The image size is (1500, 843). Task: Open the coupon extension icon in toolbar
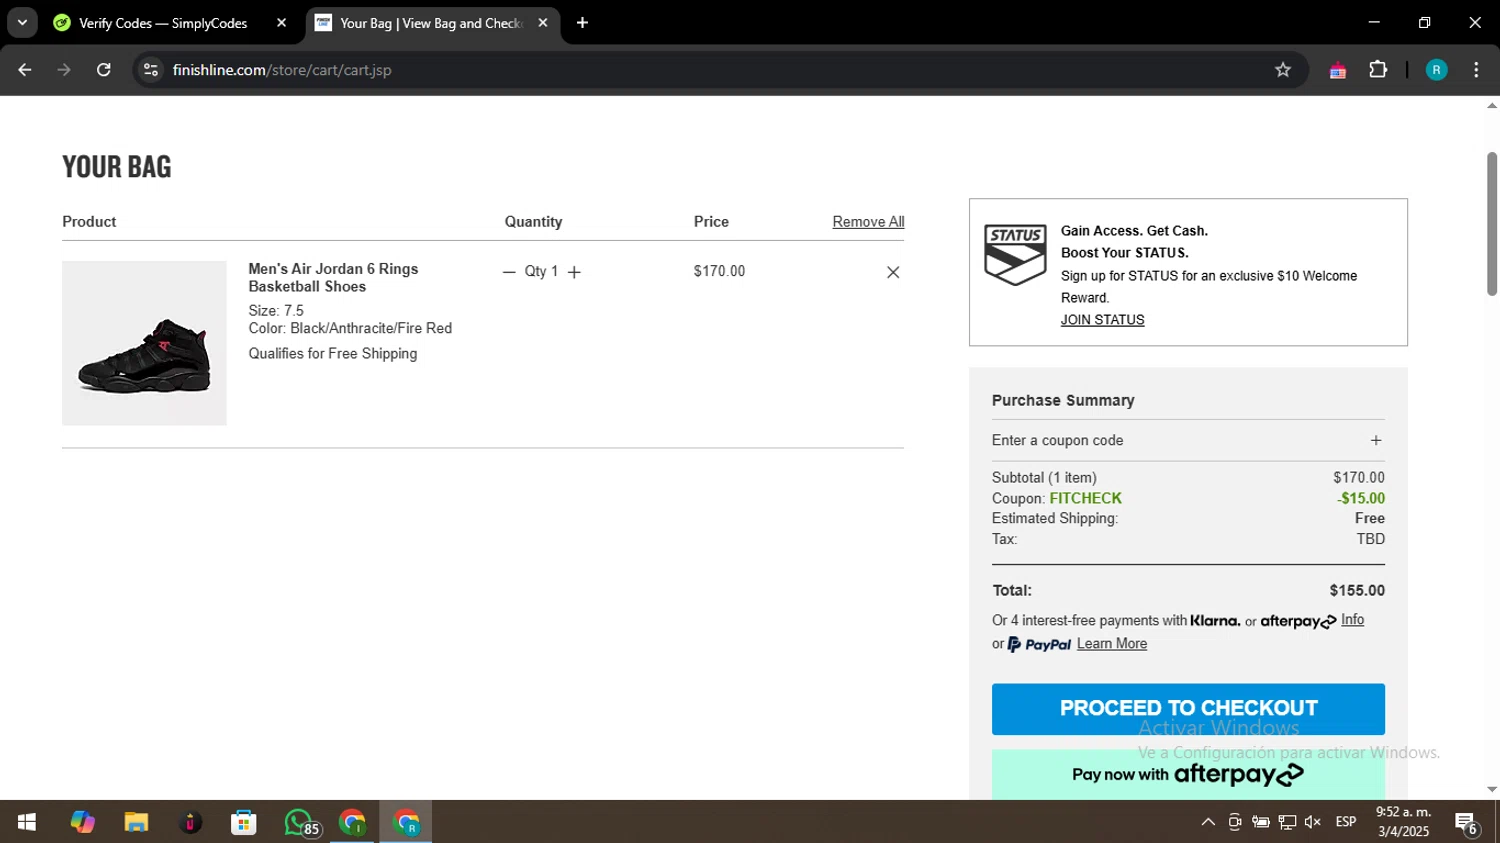pyautogui.click(x=1337, y=70)
